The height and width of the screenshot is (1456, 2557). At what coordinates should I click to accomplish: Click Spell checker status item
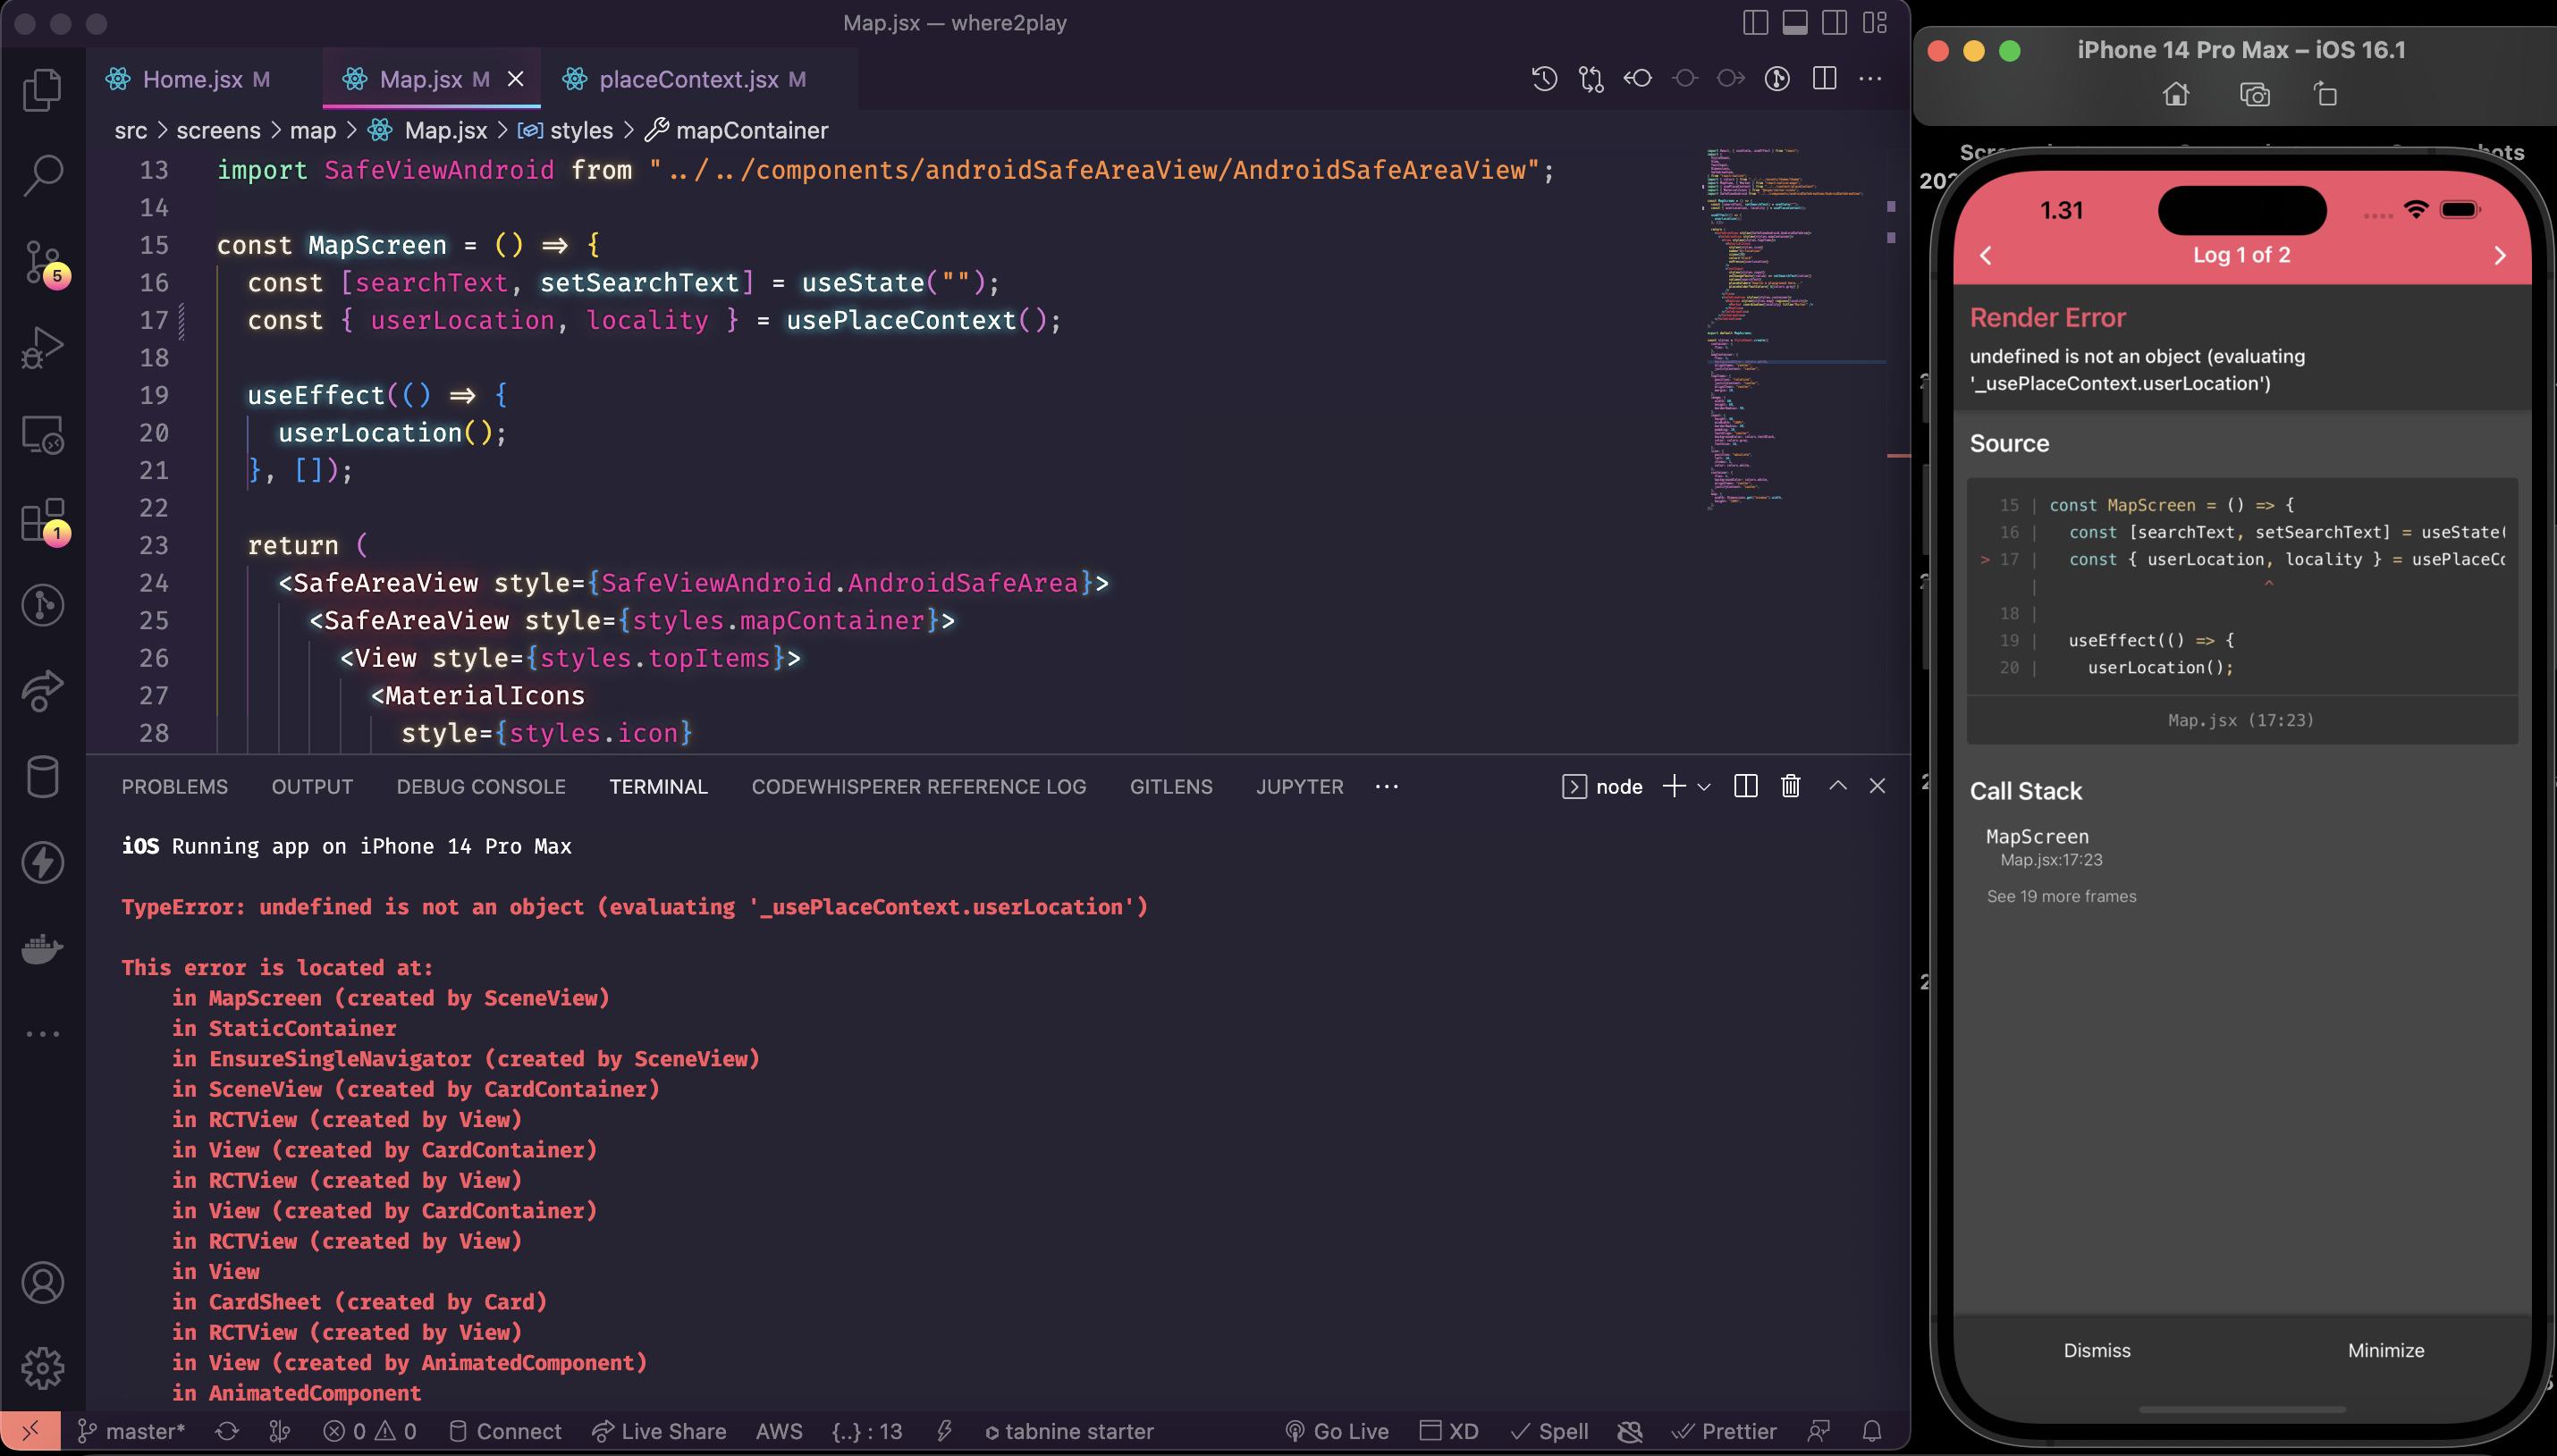click(1550, 1431)
